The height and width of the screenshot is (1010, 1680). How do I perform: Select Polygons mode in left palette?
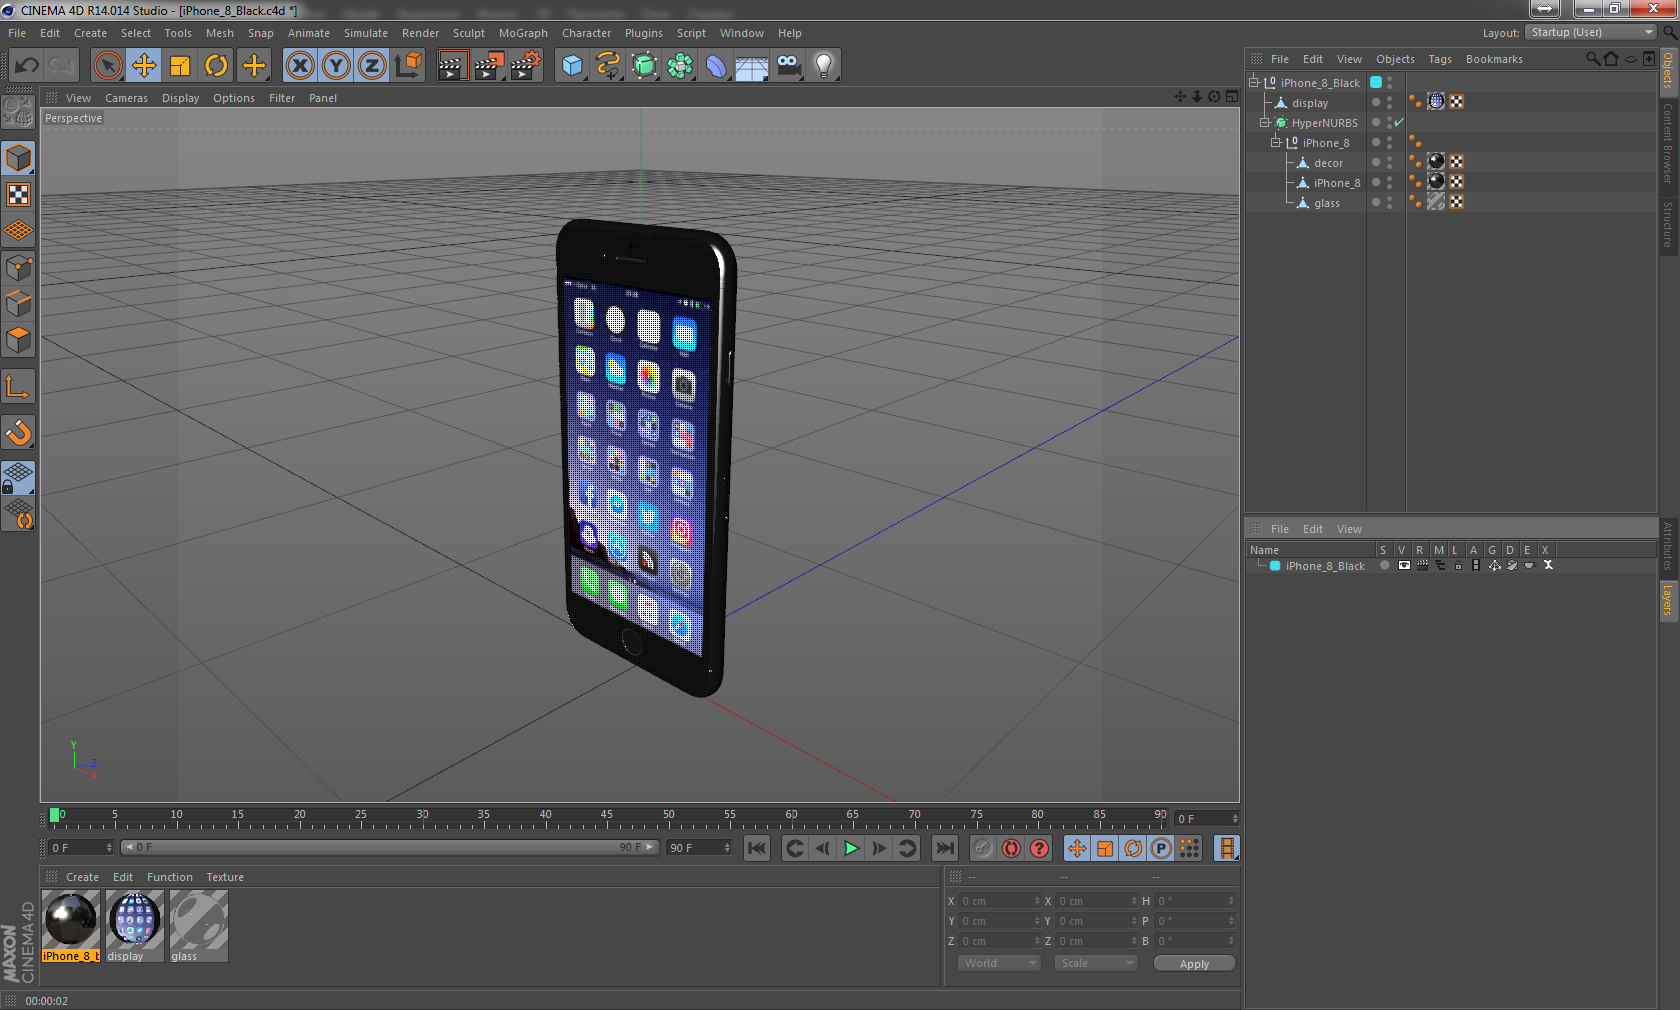[19, 340]
